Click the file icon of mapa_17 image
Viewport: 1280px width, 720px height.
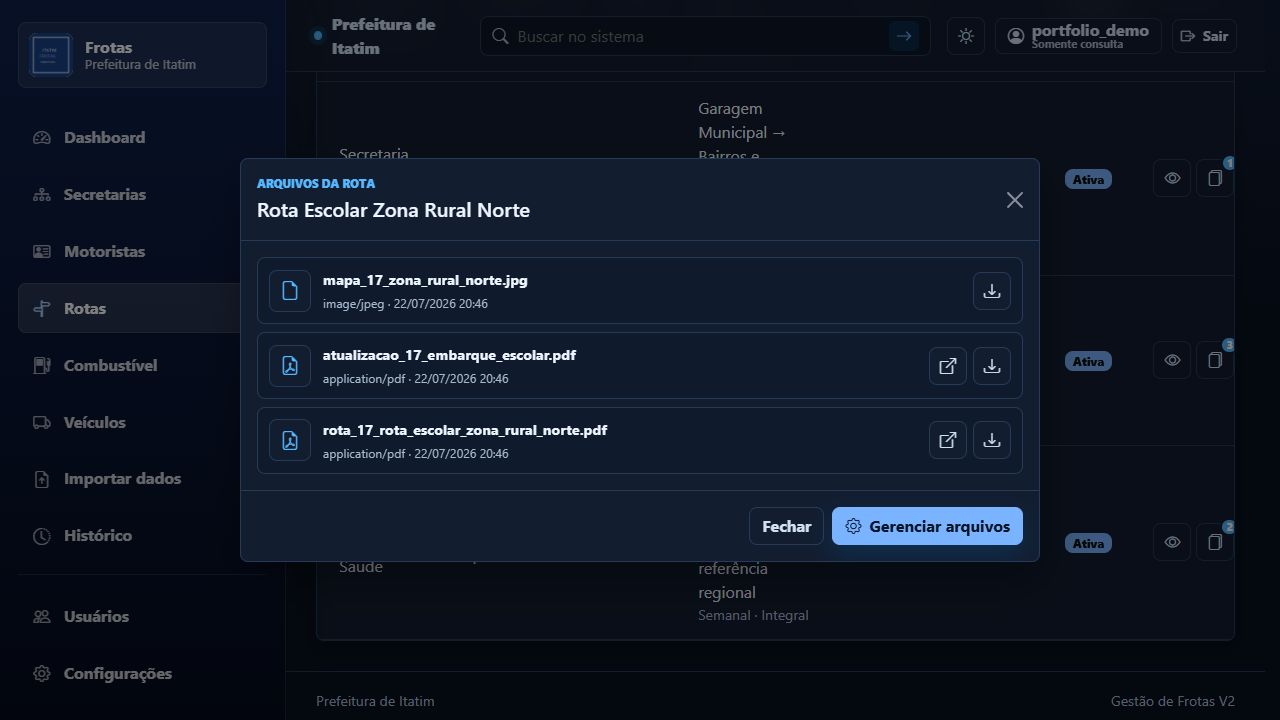pos(290,291)
